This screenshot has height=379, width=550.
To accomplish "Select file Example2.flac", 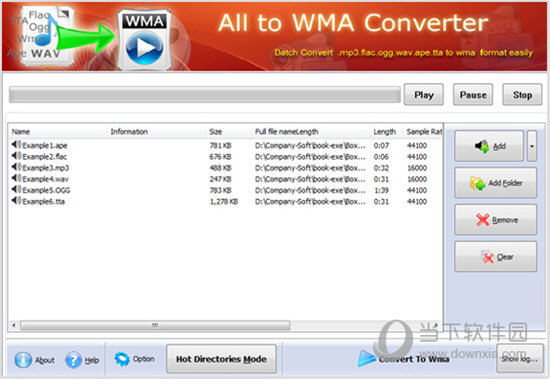I will coord(45,157).
